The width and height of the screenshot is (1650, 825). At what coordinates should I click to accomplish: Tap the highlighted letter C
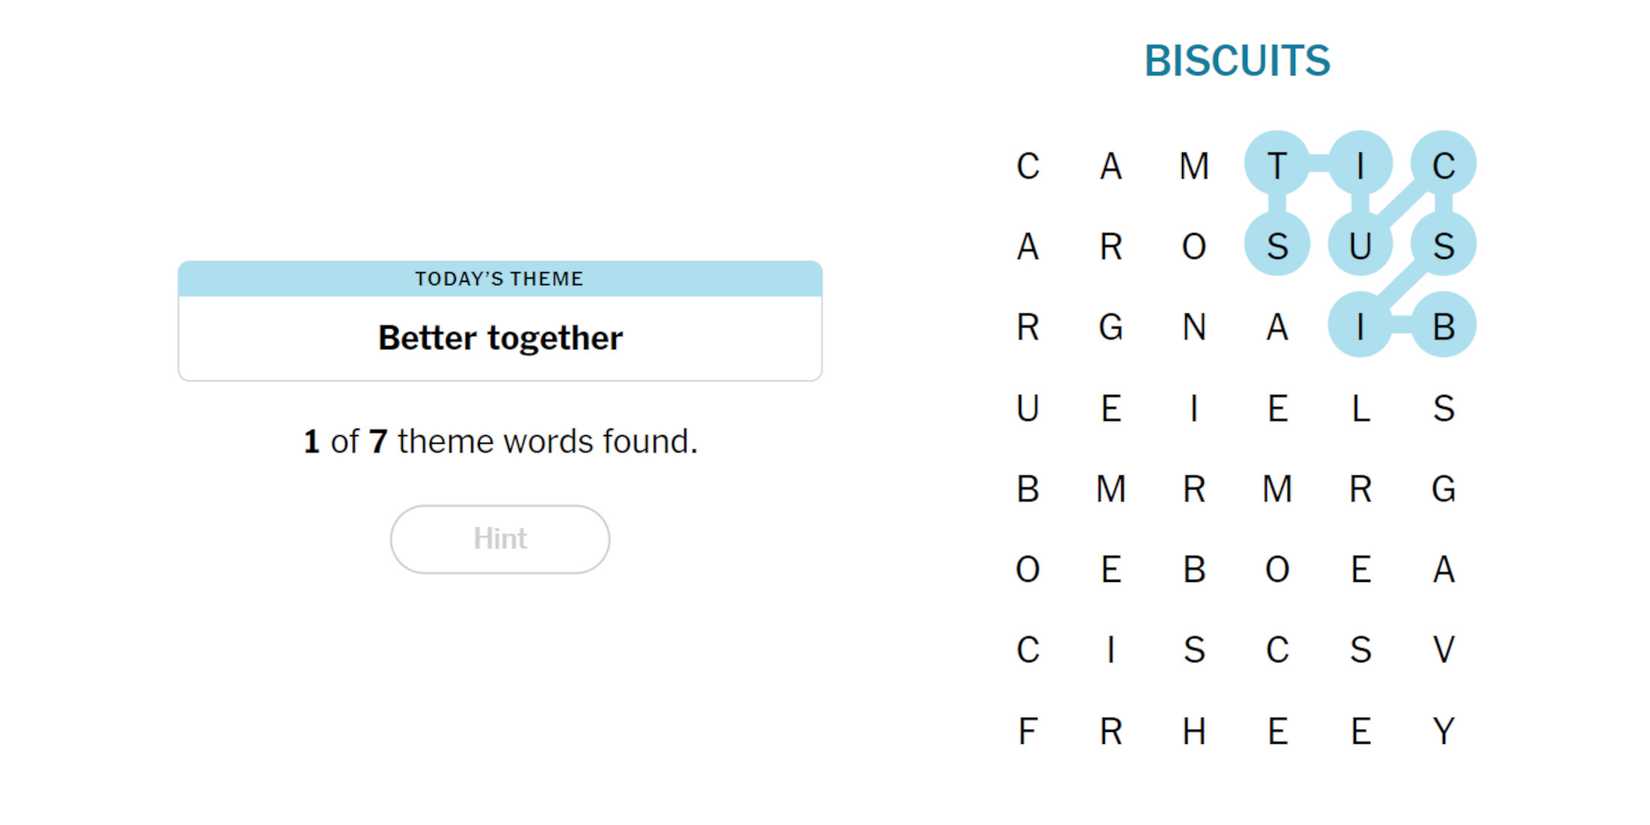click(x=1443, y=165)
